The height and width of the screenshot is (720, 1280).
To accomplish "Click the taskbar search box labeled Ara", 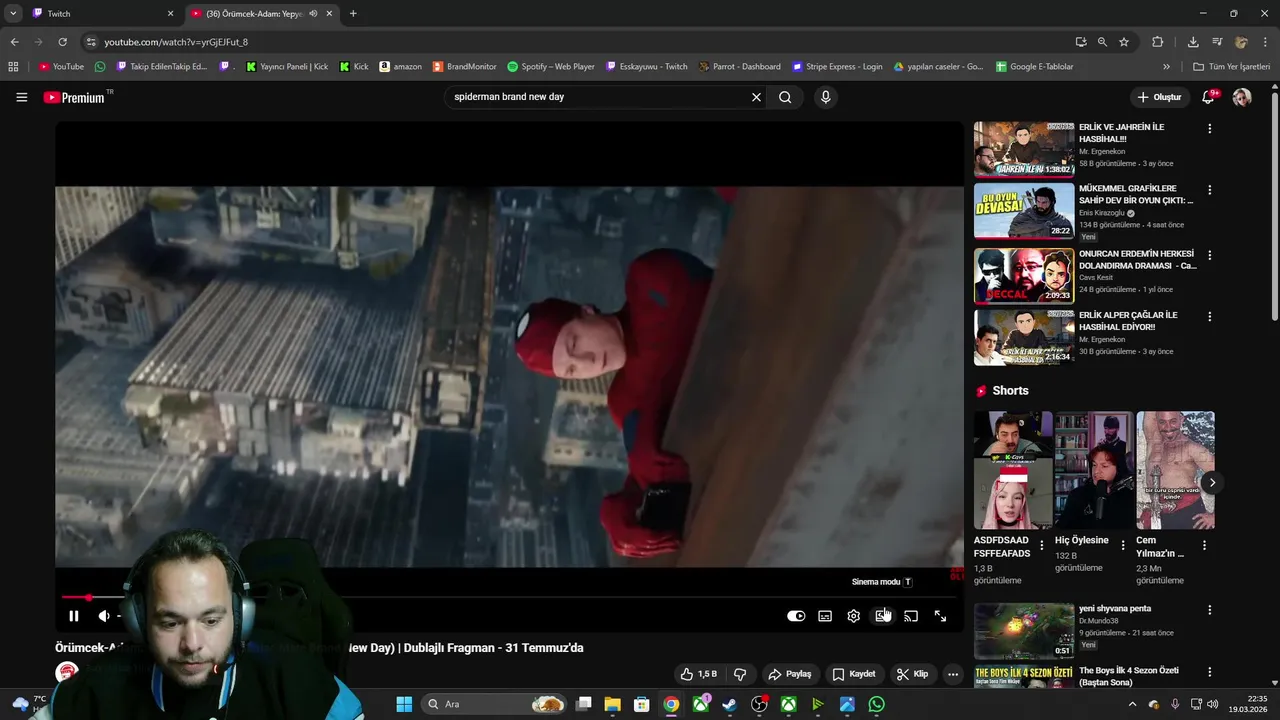I will [x=495, y=704].
